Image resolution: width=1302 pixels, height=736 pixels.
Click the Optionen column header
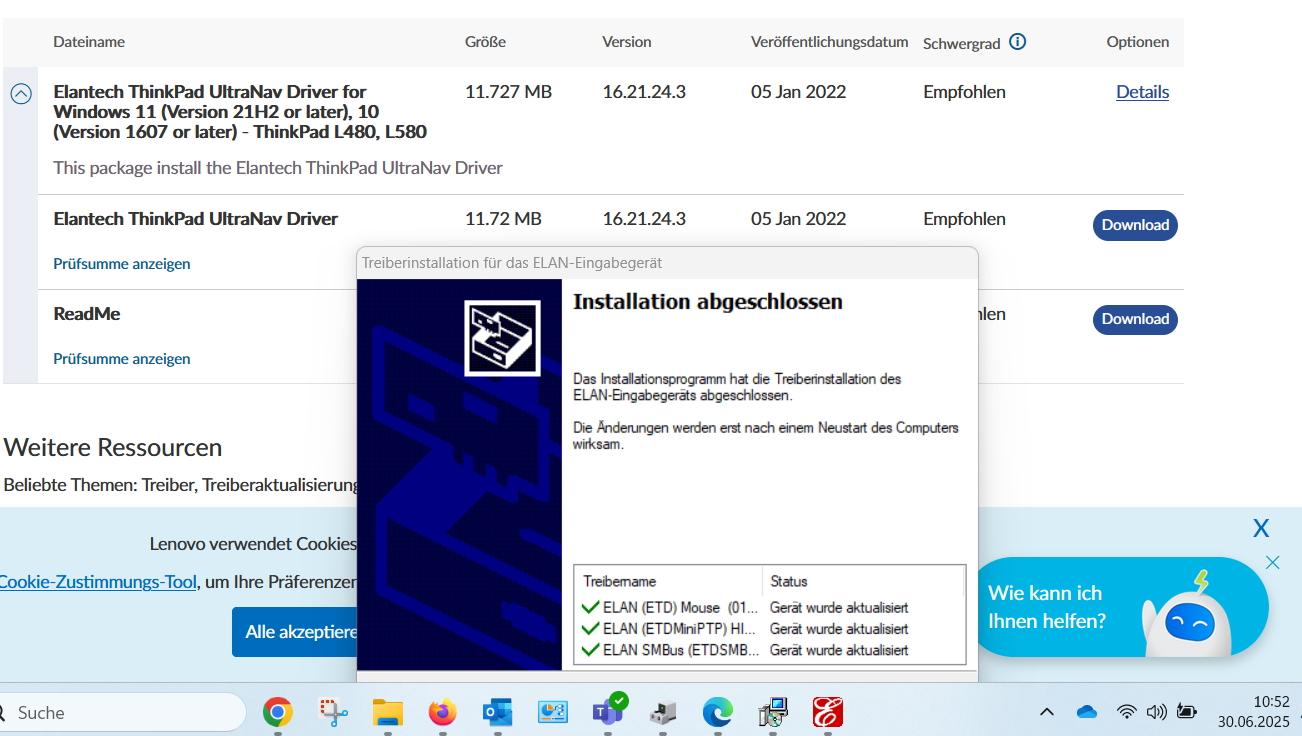1138,42
